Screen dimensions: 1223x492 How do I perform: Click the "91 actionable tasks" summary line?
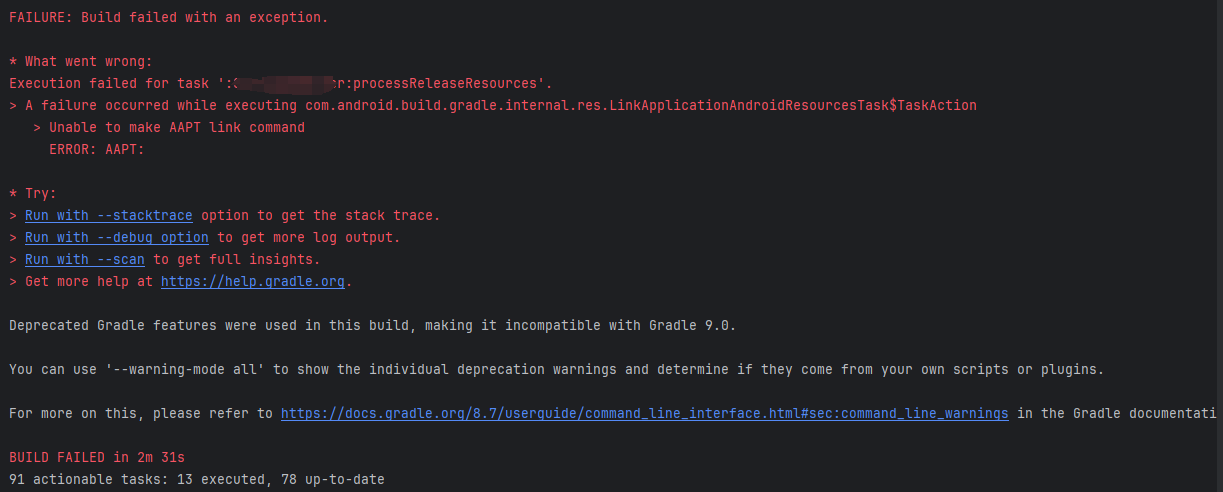click(196, 479)
